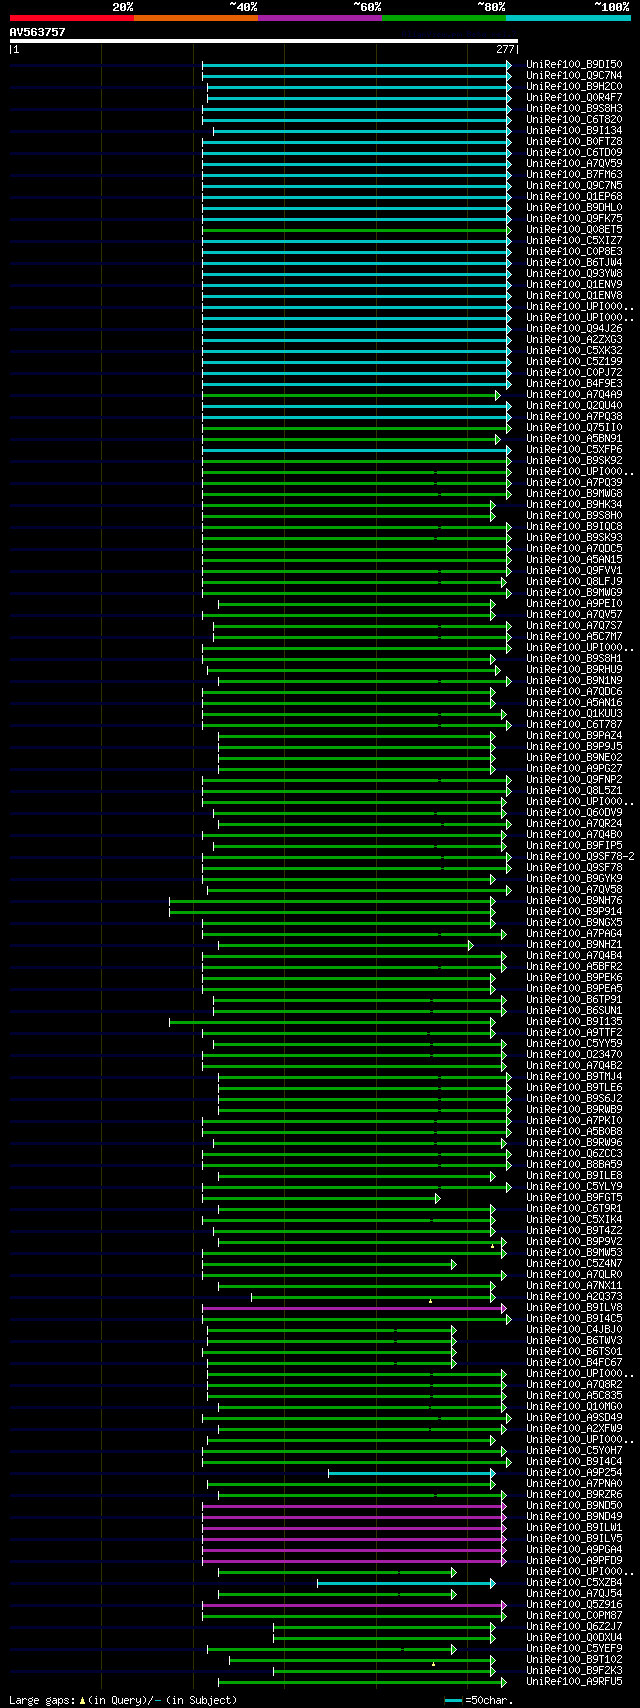This screenshot has height=1708, width=640.
Task: Open UniRef100_A7QDC5 entry
Action: click(x=574, y=549)
